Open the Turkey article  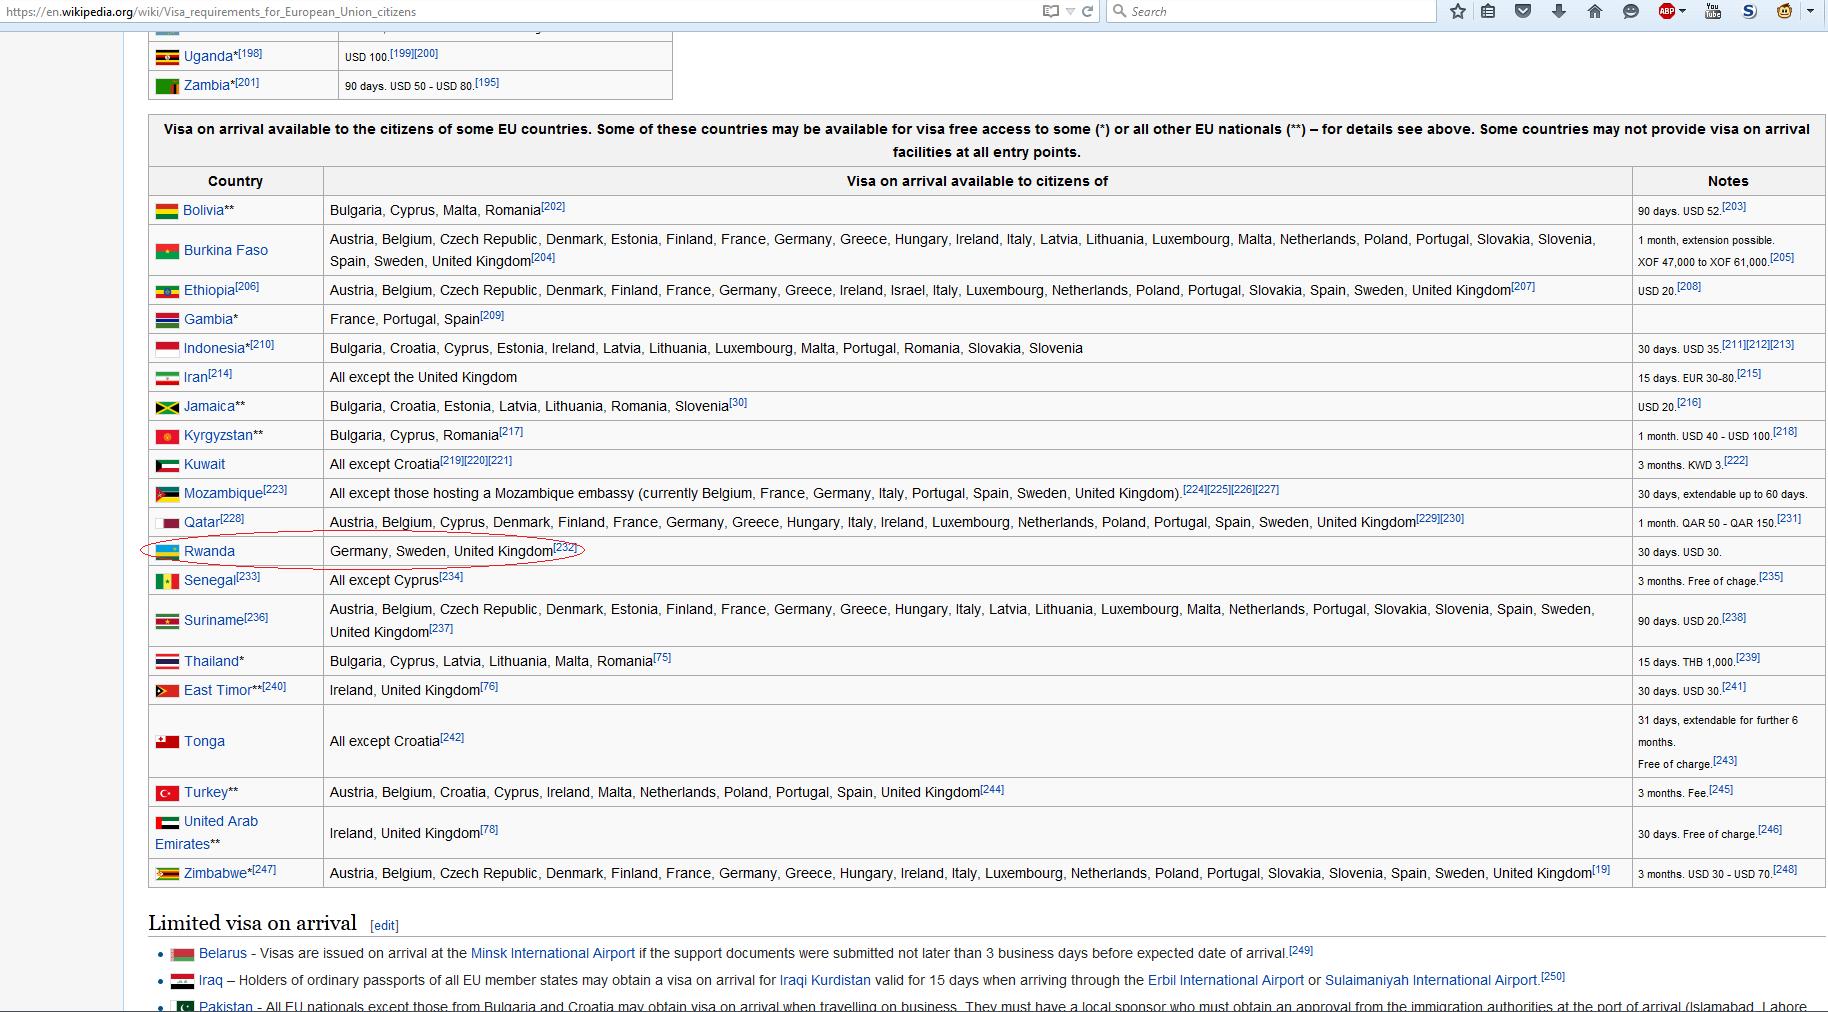point(206,792)
